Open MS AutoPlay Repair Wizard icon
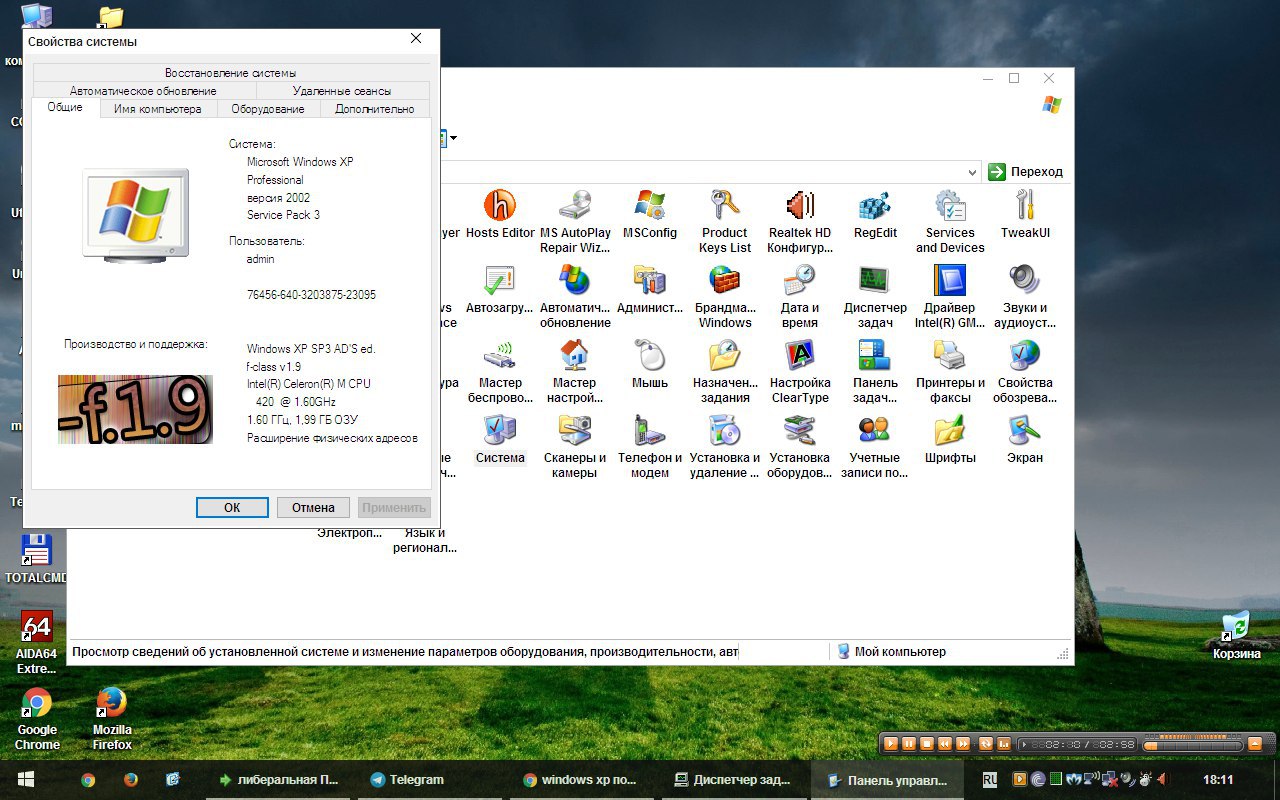The height and width of the screenshot is (800, 1280). (575, 221)
